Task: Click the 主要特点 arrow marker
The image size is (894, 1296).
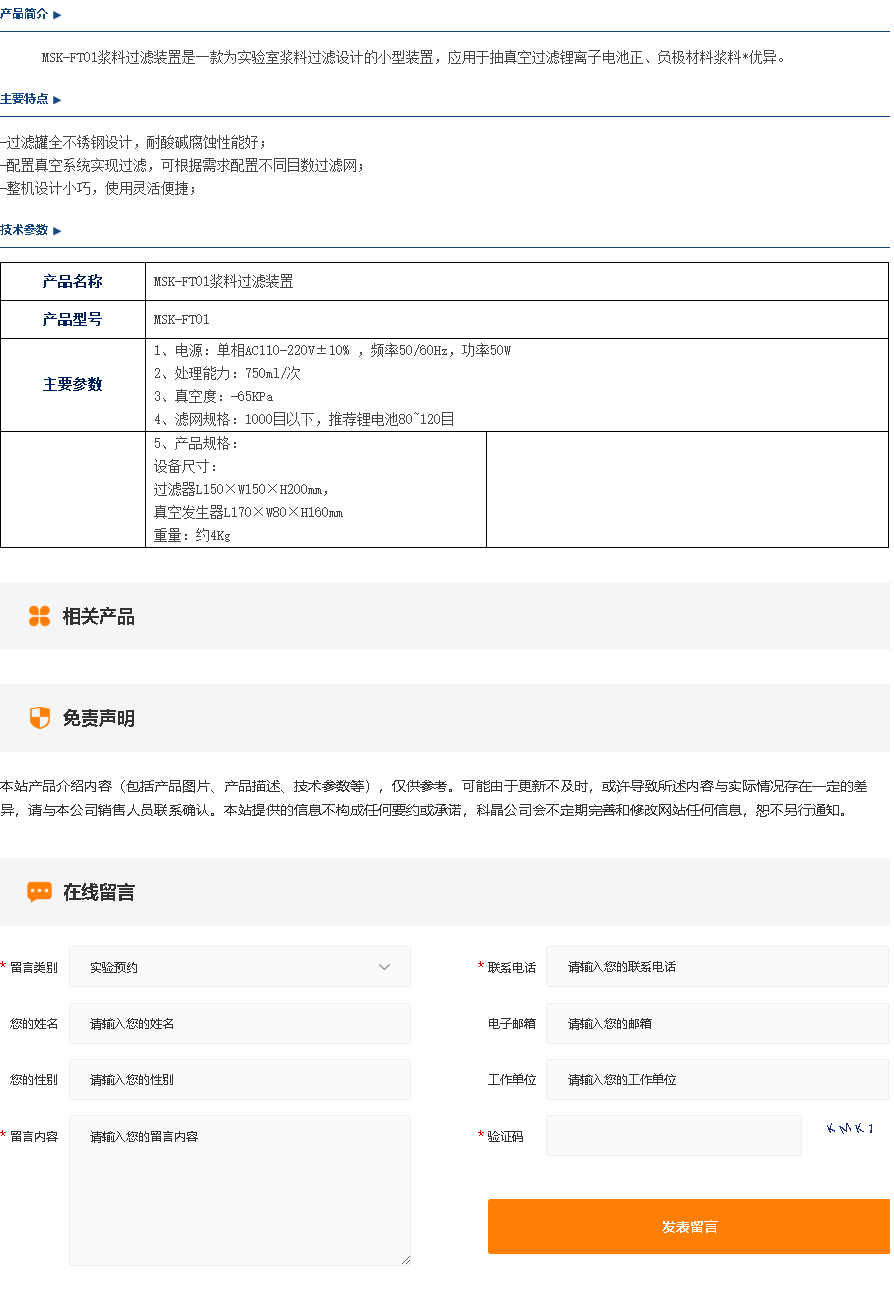Action: tap(57, 100)
